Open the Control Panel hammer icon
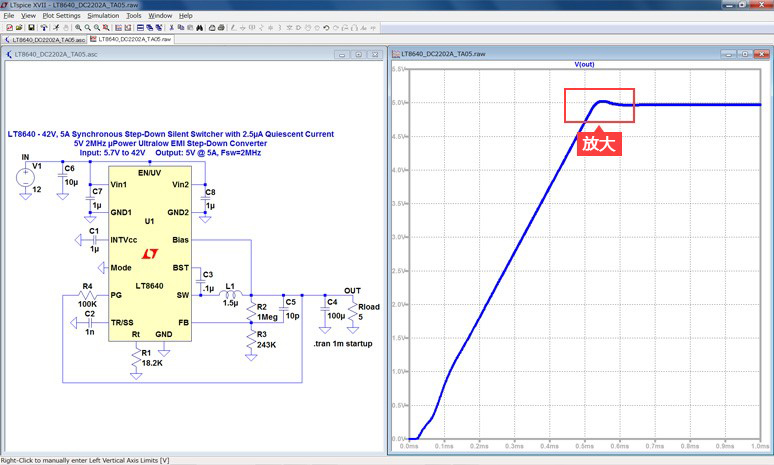Screen dimensions: 774x465 click(46, 27)
